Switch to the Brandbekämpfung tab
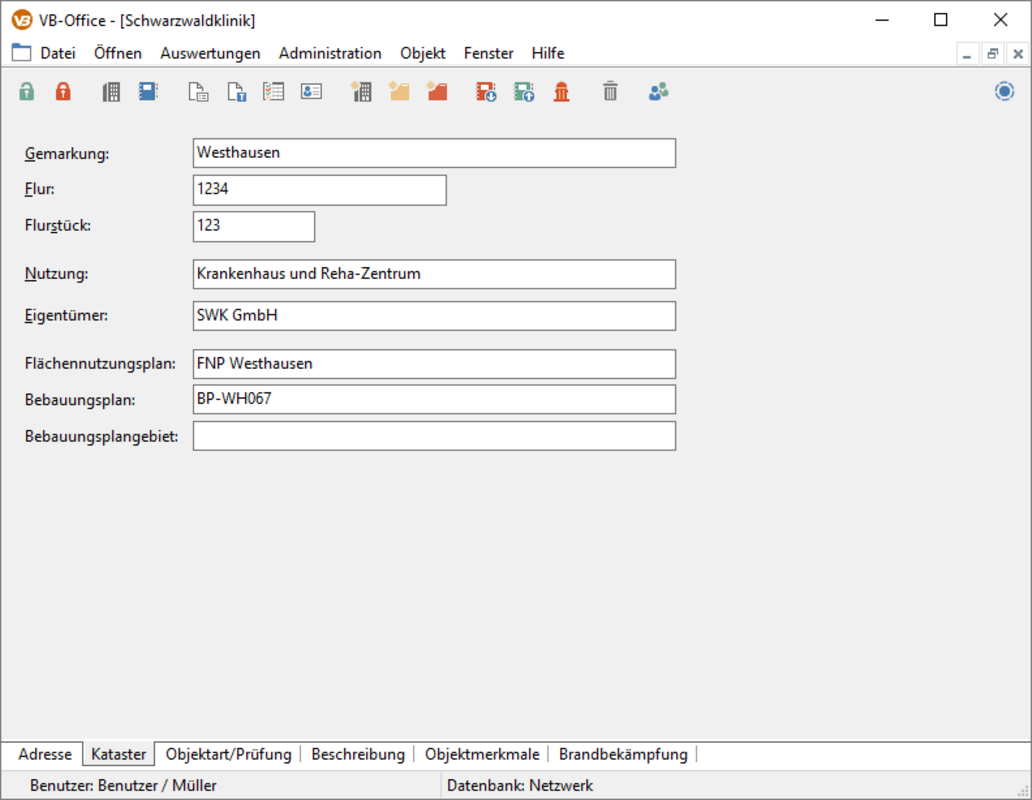The width and height of the screenshot is (1032, 800). click(x=623, y=754)
